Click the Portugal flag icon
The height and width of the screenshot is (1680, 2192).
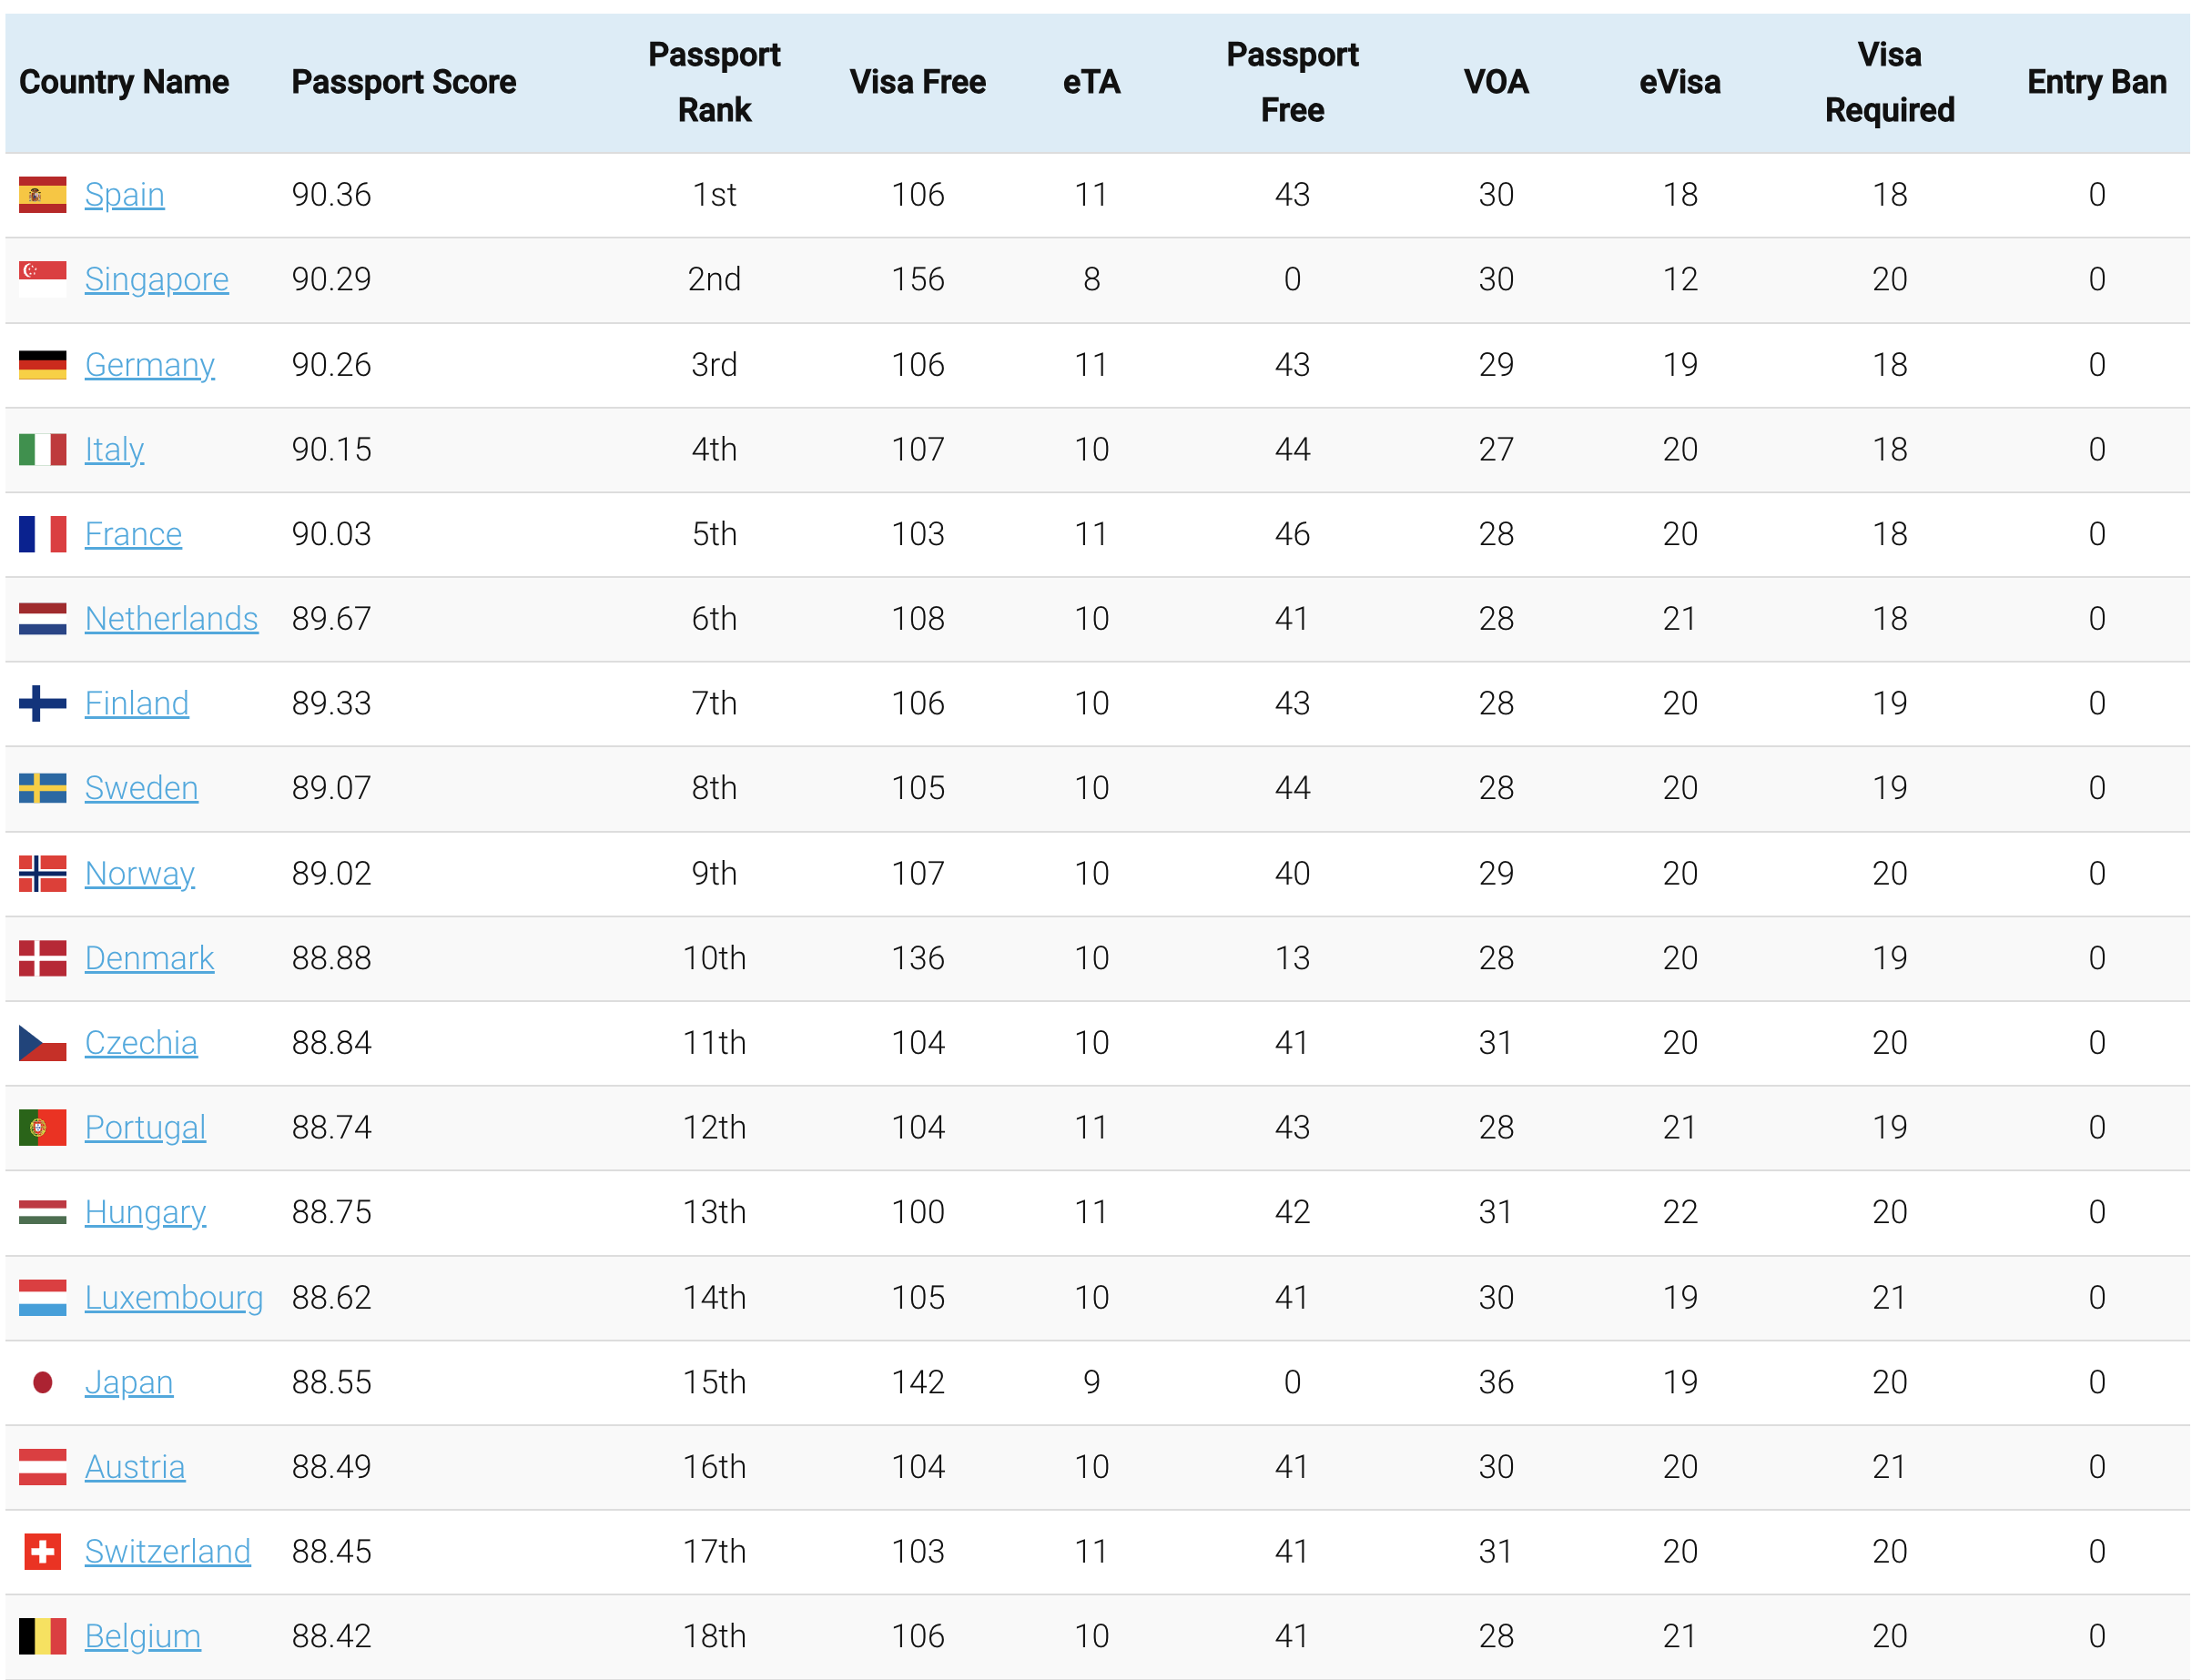coord(43,1127)
